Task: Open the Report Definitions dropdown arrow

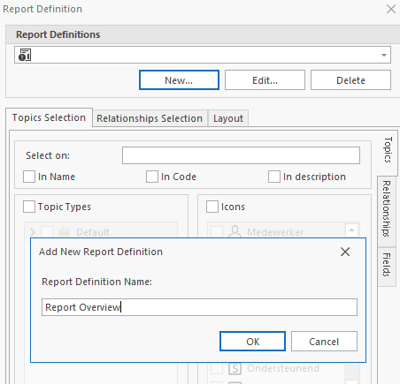Action: tap(384, 55)
